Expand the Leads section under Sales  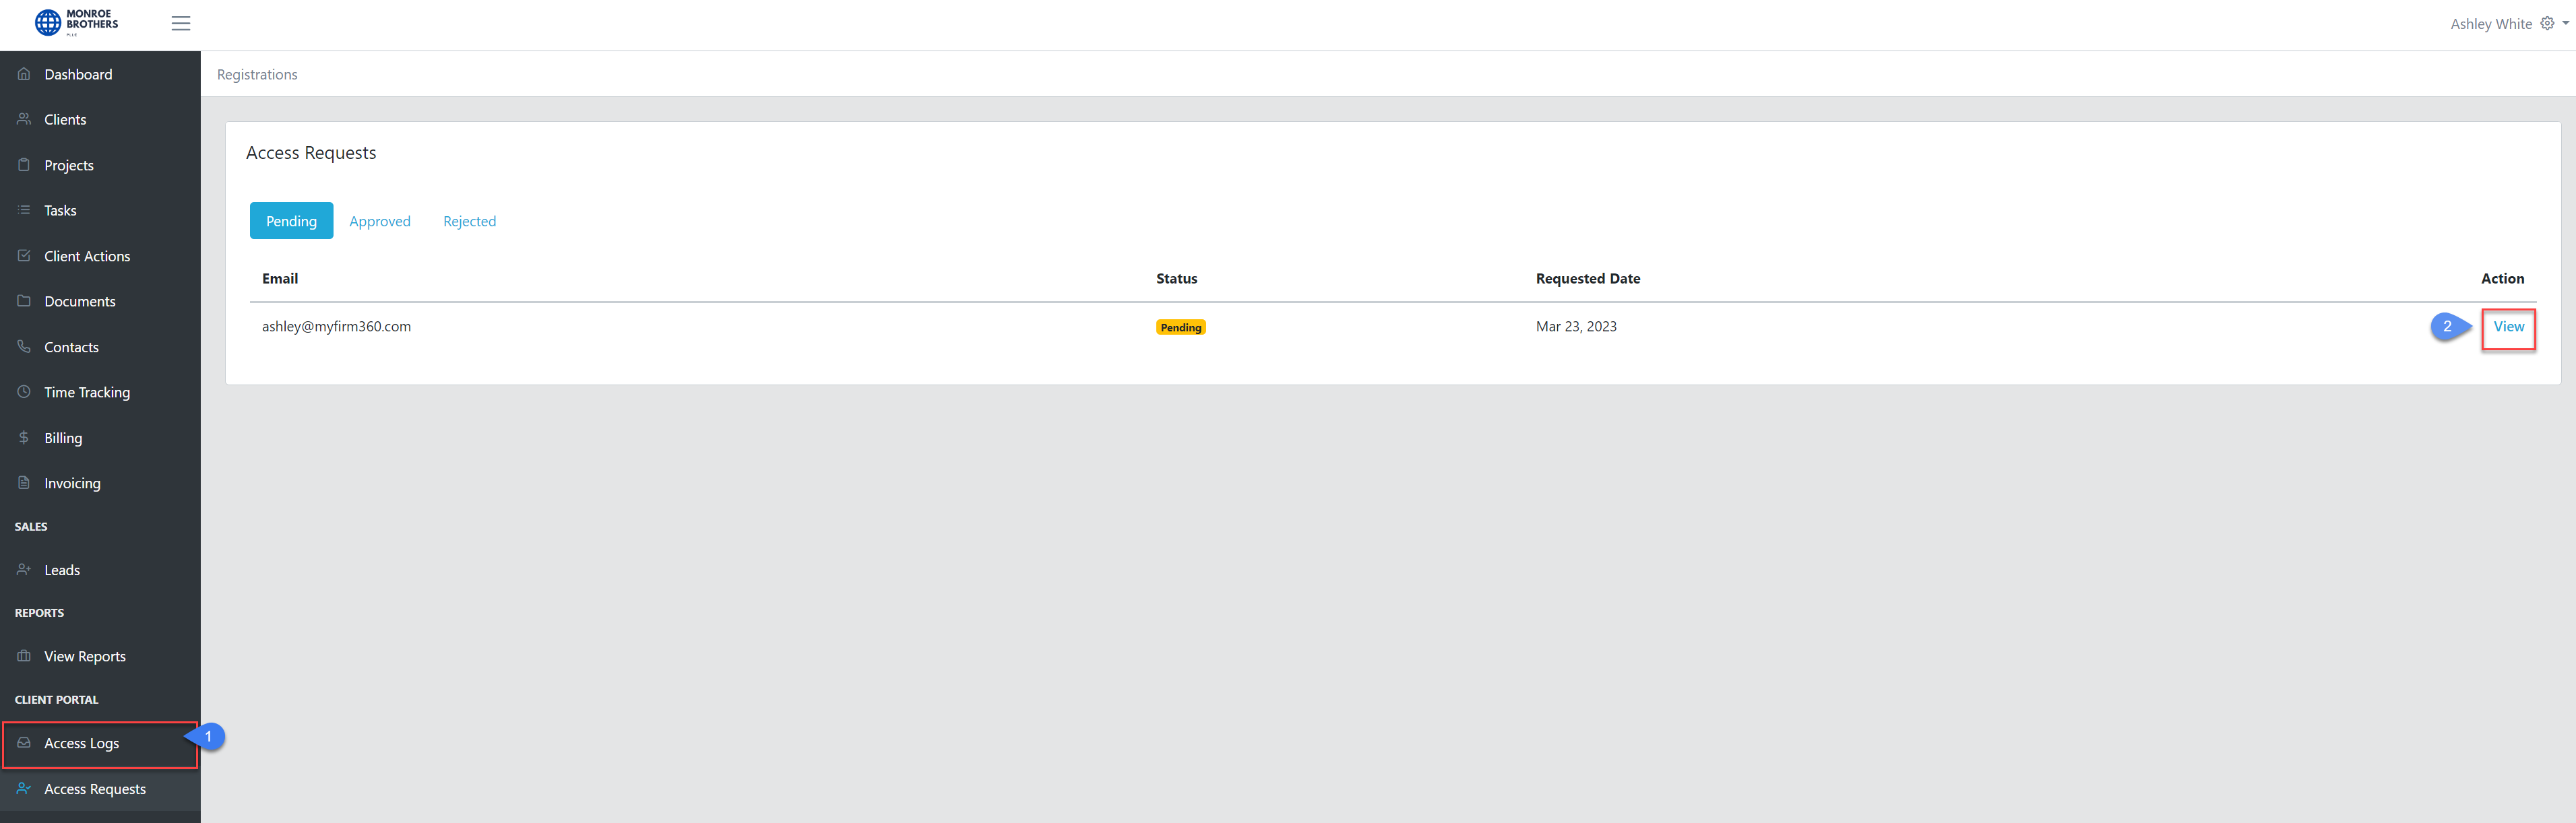[x=62, y=570]
